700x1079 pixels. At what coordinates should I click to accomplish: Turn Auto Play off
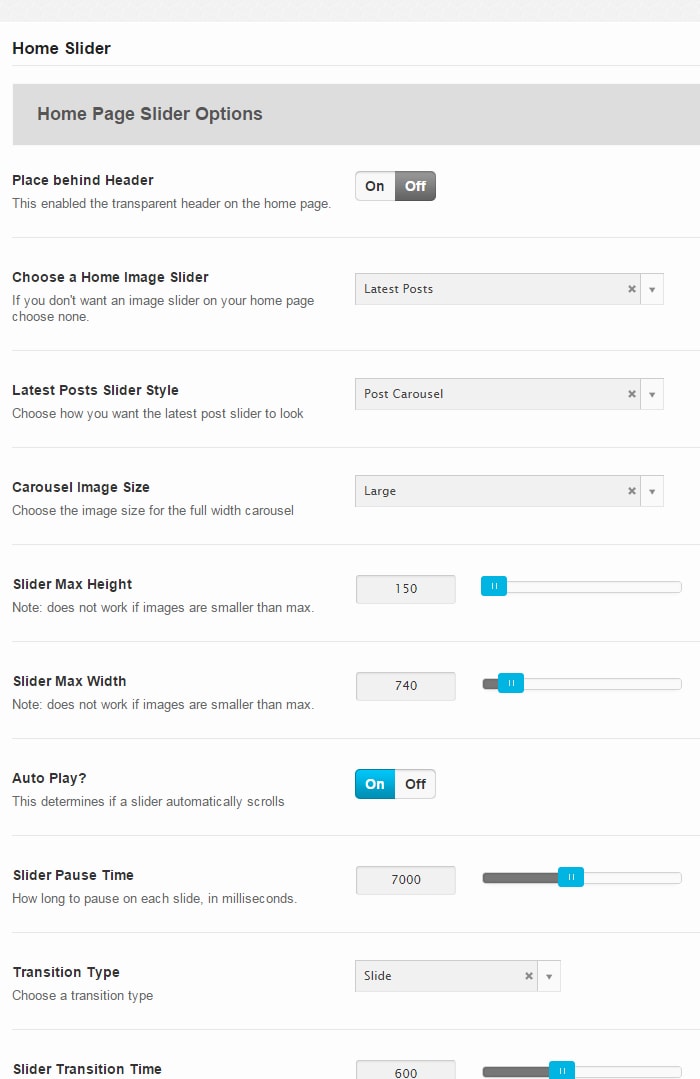[415, 784]
